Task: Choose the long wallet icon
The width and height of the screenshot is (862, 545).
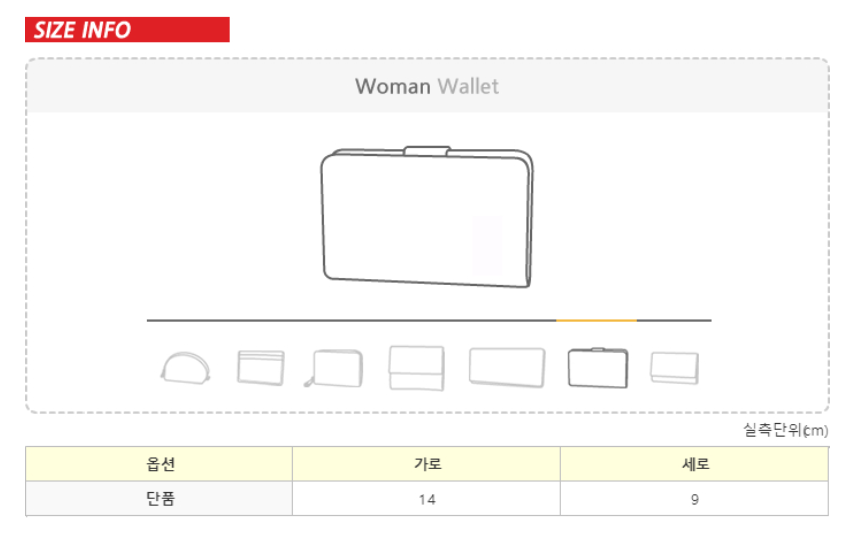Action: pos(507,367)
